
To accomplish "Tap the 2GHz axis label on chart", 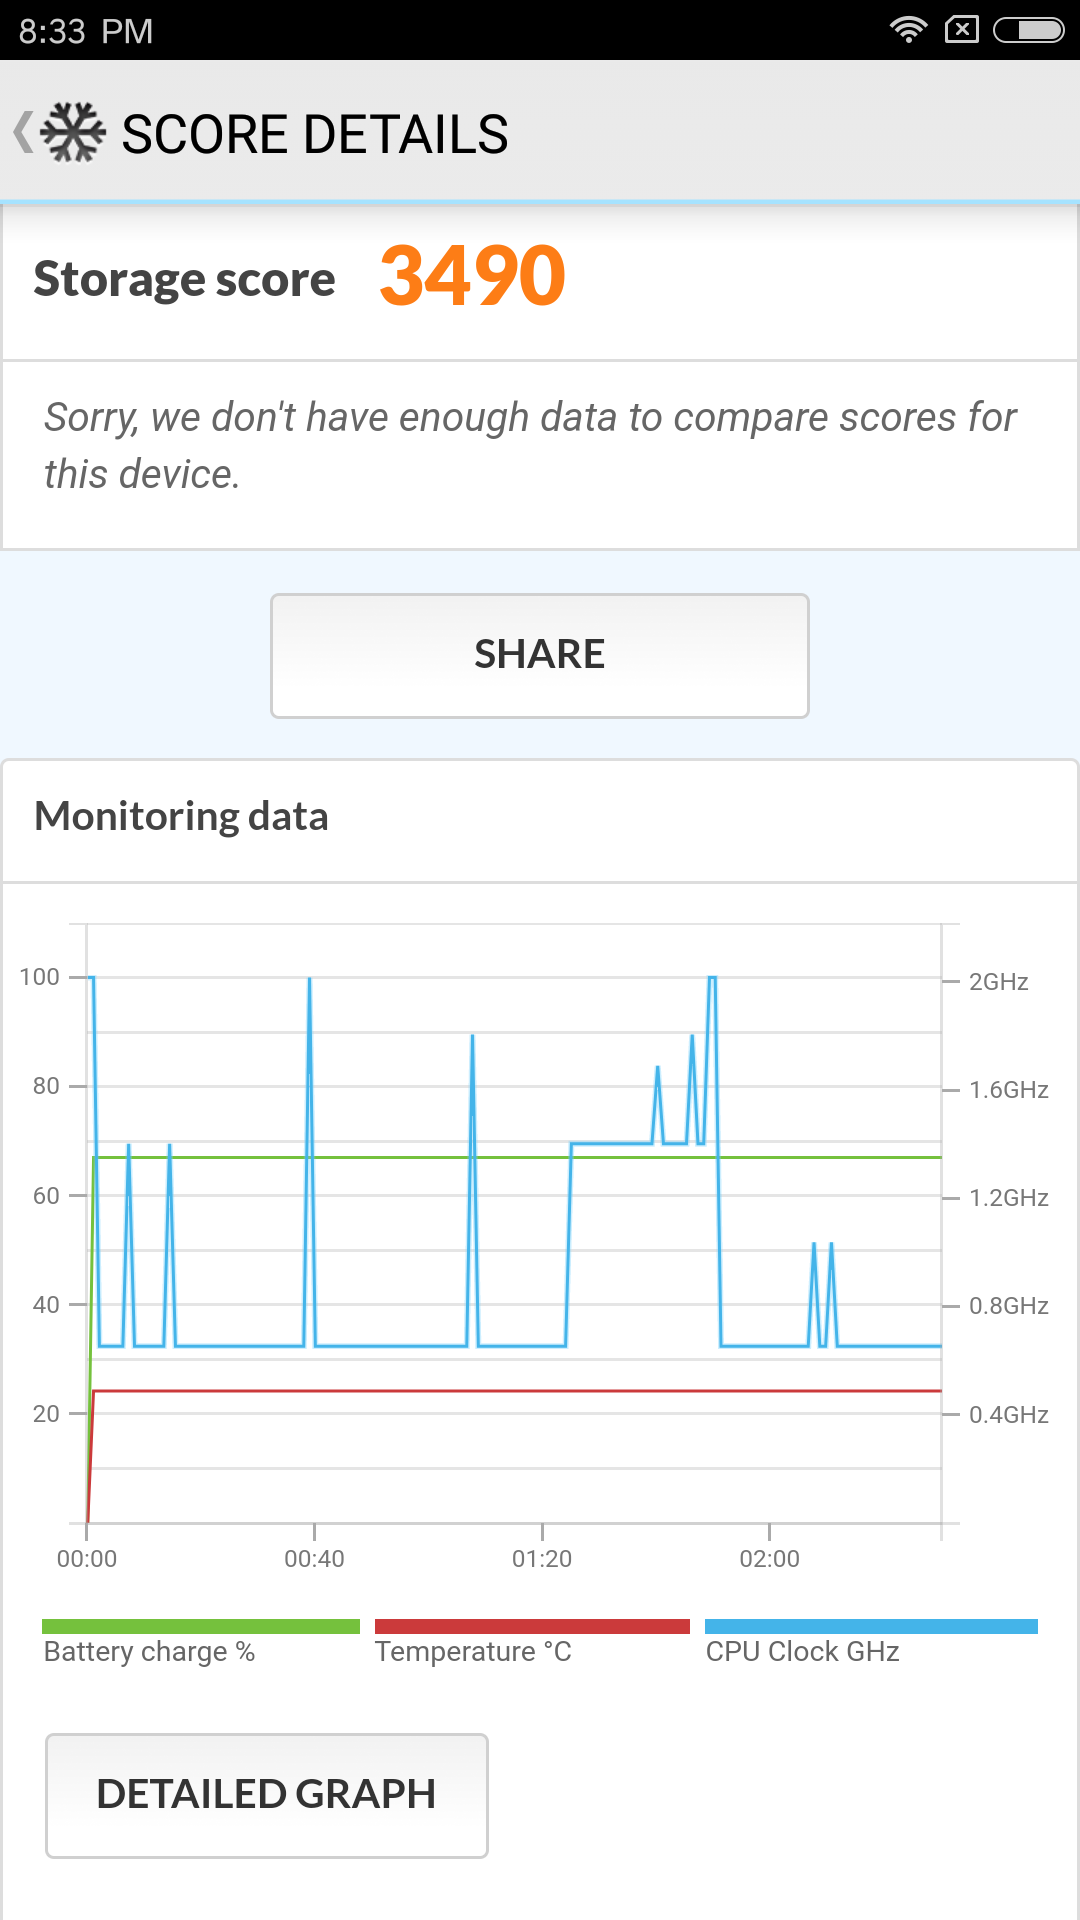I will [998, 981].
